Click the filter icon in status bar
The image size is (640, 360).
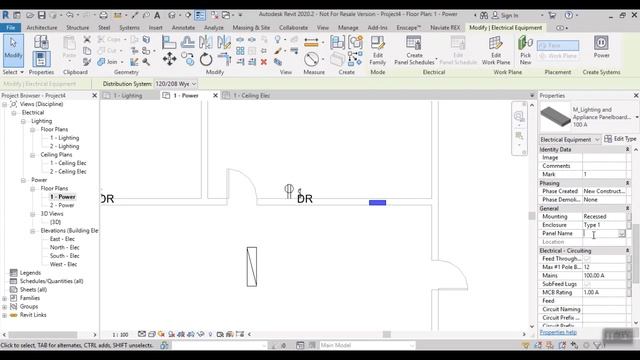(x=598, y=345)
